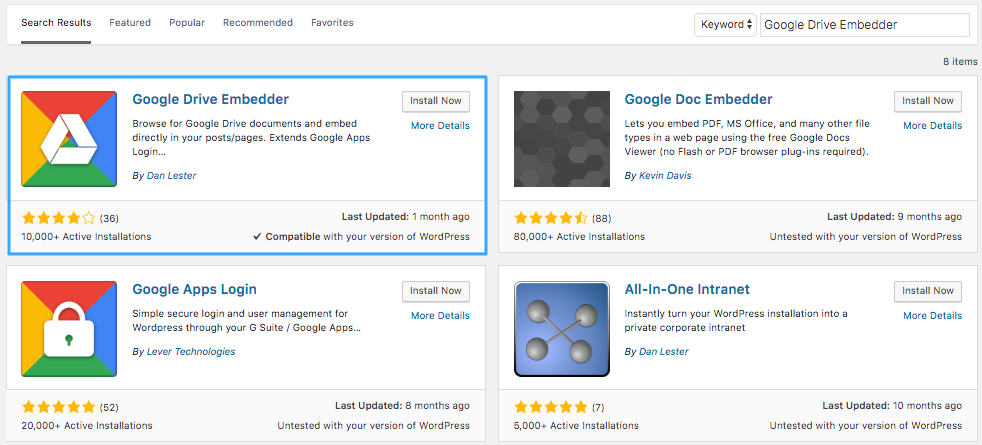Click the plugin search input field
Image resolution: width=982 pixels, height=445 pixels.
(865, 25)
